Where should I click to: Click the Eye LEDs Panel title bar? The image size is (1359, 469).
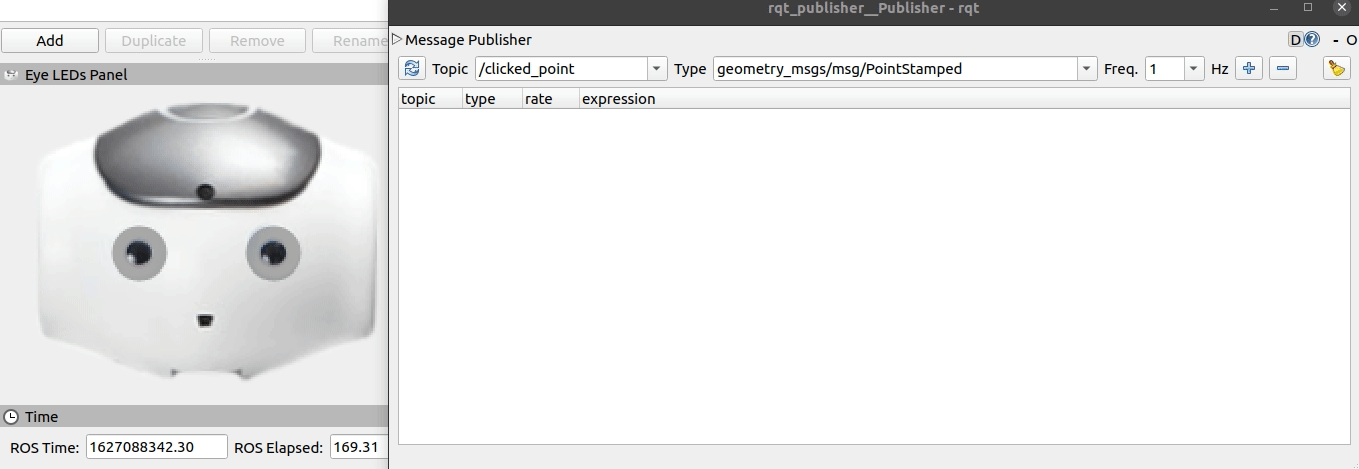click(194, 75)
